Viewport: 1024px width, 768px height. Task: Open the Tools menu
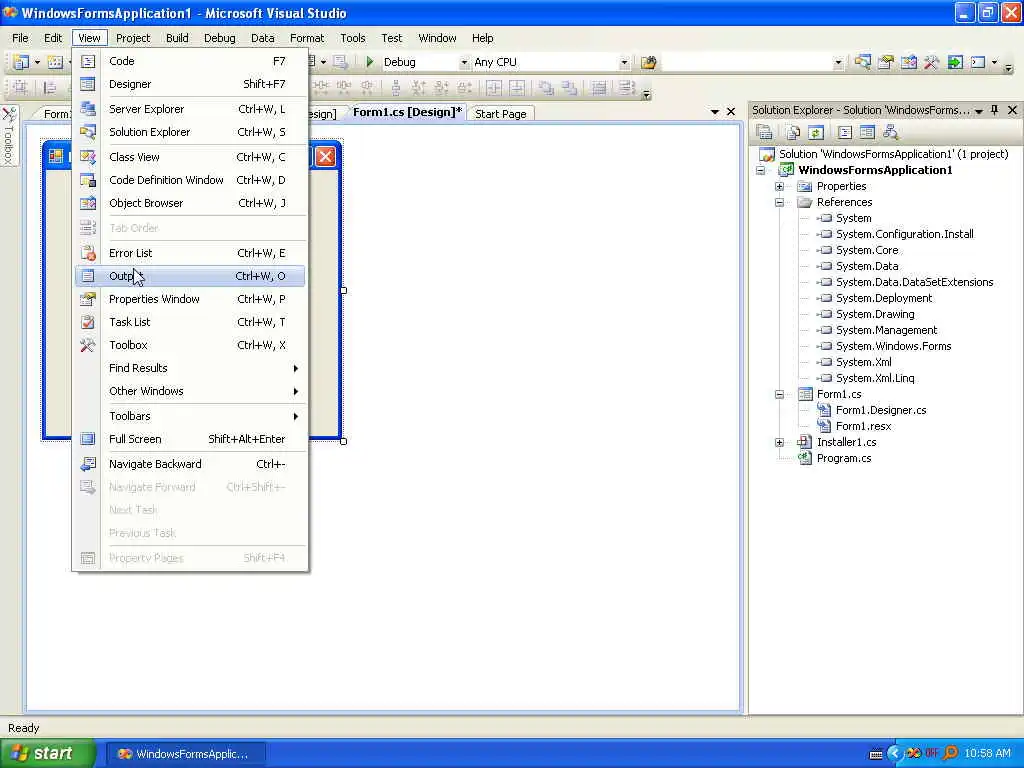(x=353, y=38)
